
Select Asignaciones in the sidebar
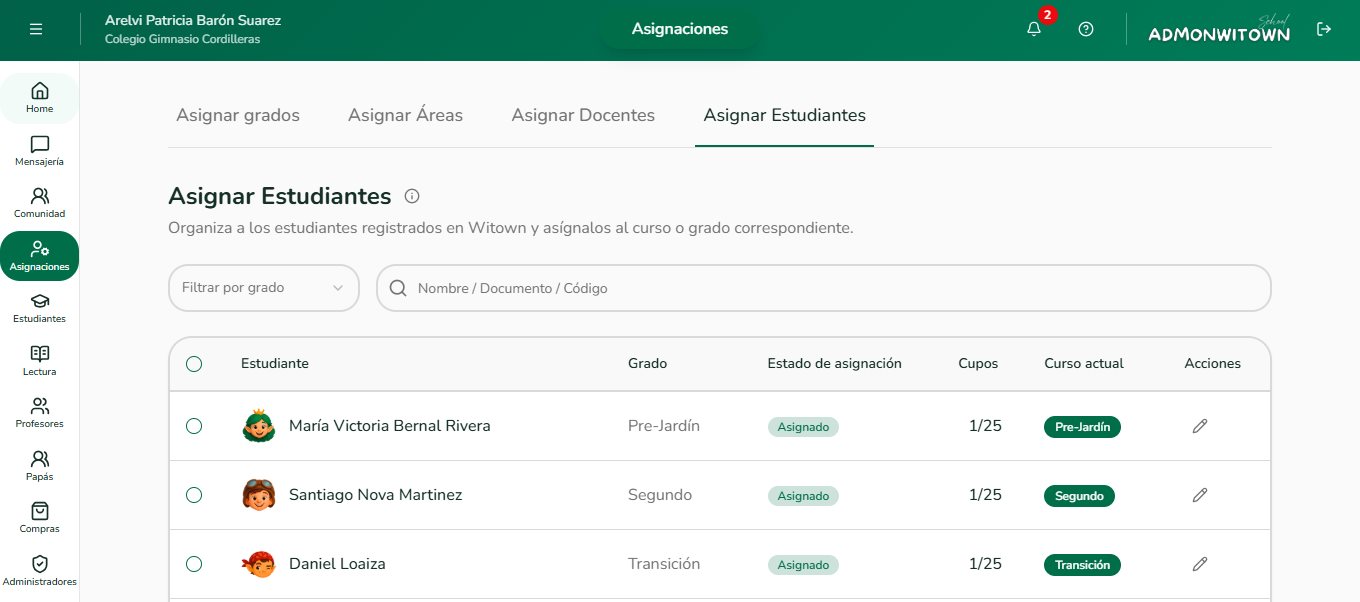tap(40, 256)
